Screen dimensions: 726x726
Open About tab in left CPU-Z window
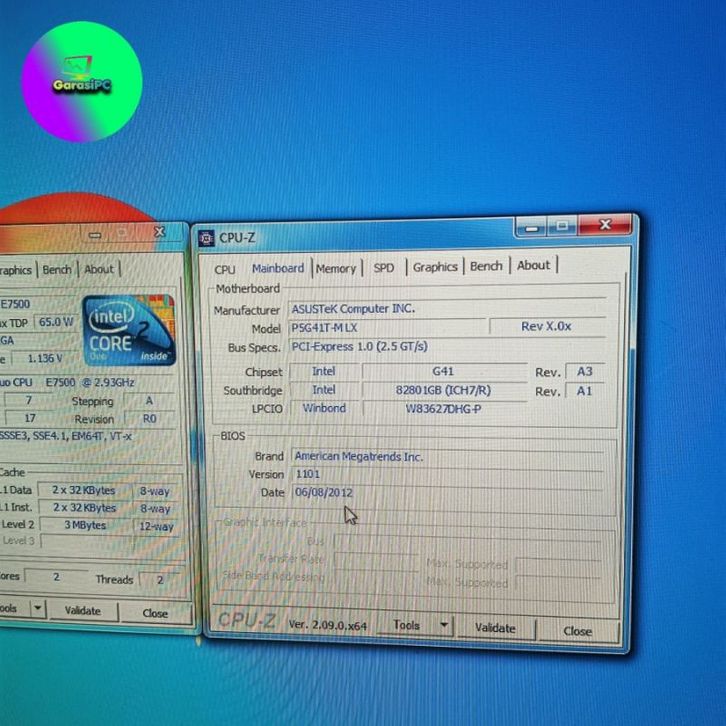(99, 269)
